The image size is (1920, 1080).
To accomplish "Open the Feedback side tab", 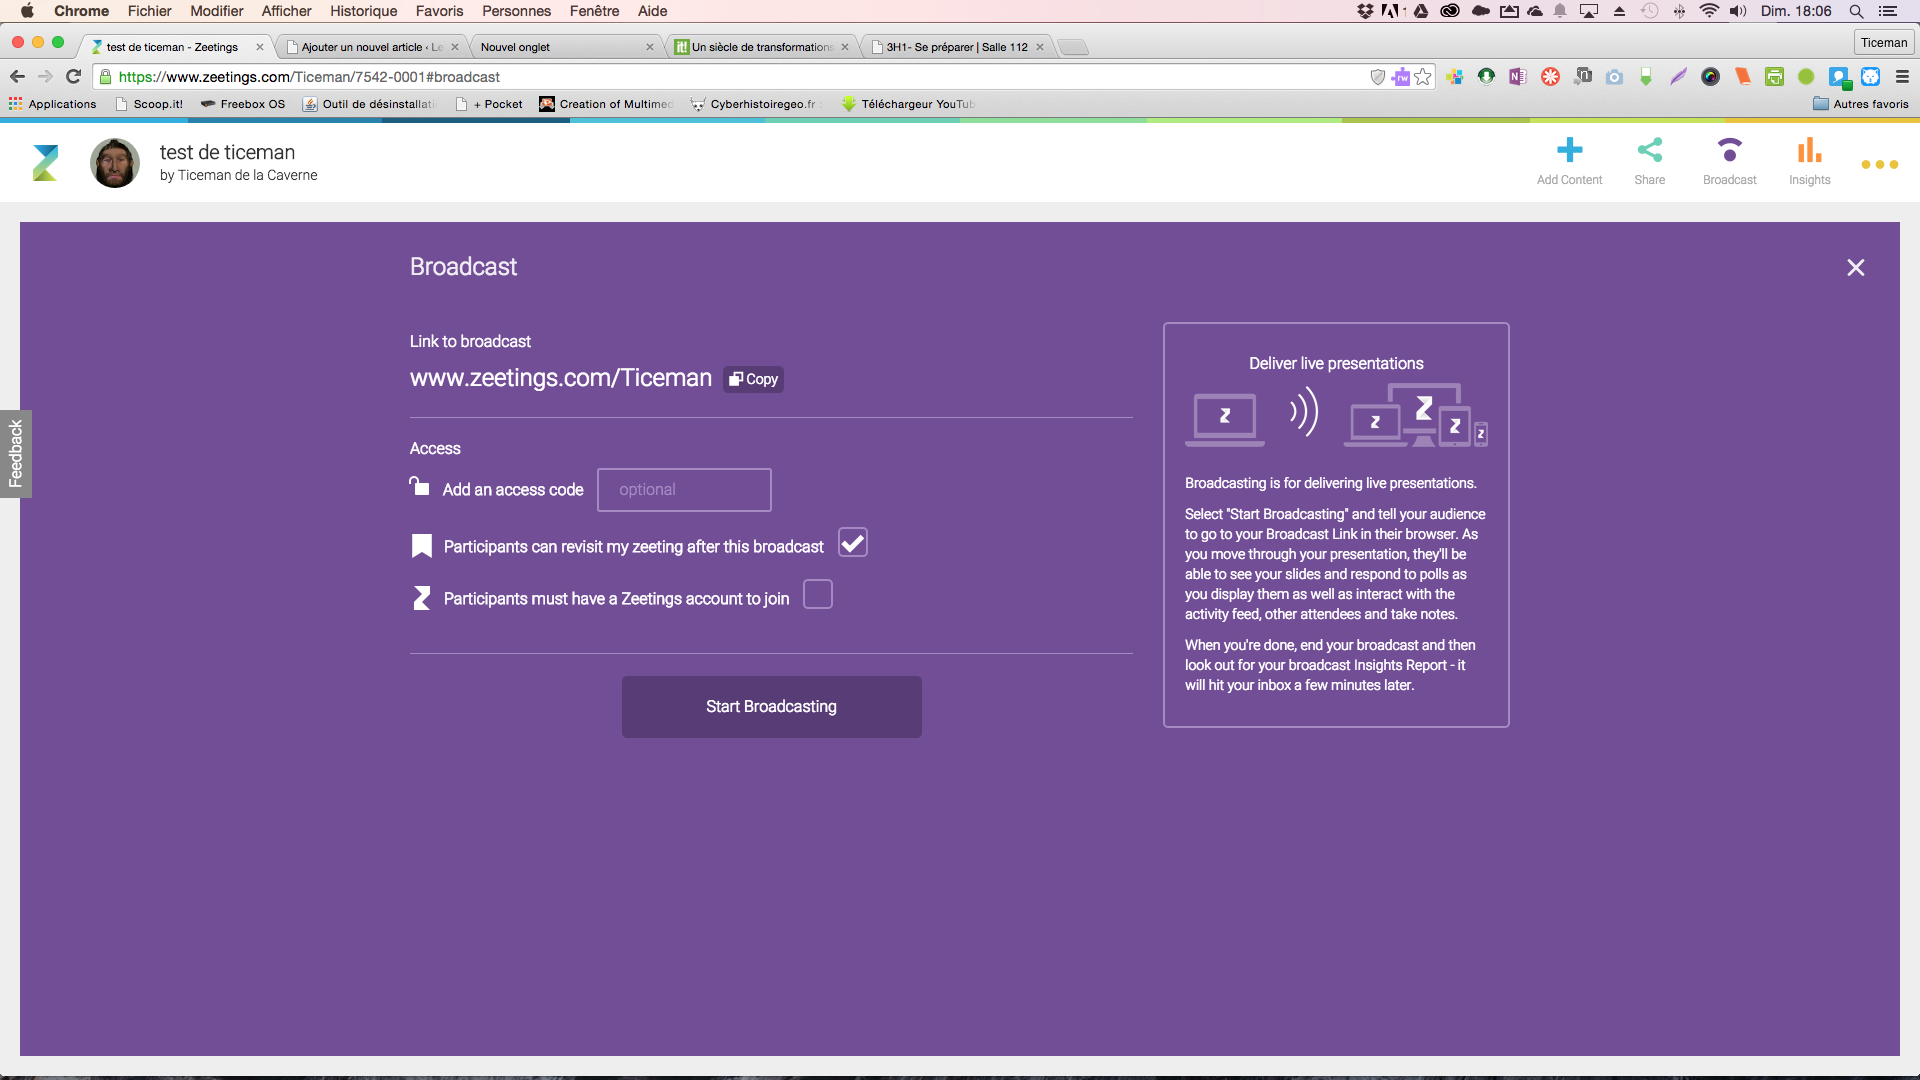I will (x=15, y=454).
